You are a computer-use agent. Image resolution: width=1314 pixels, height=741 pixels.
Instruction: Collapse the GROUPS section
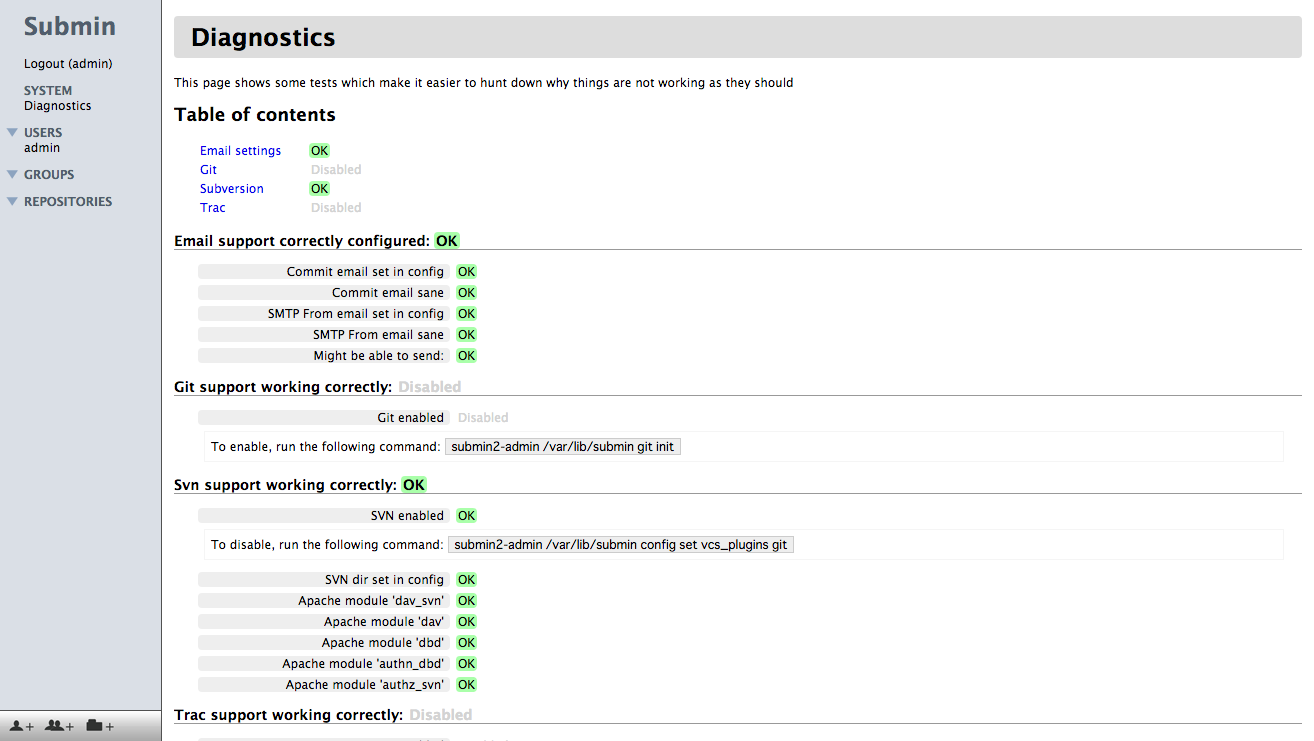[12, 174]
